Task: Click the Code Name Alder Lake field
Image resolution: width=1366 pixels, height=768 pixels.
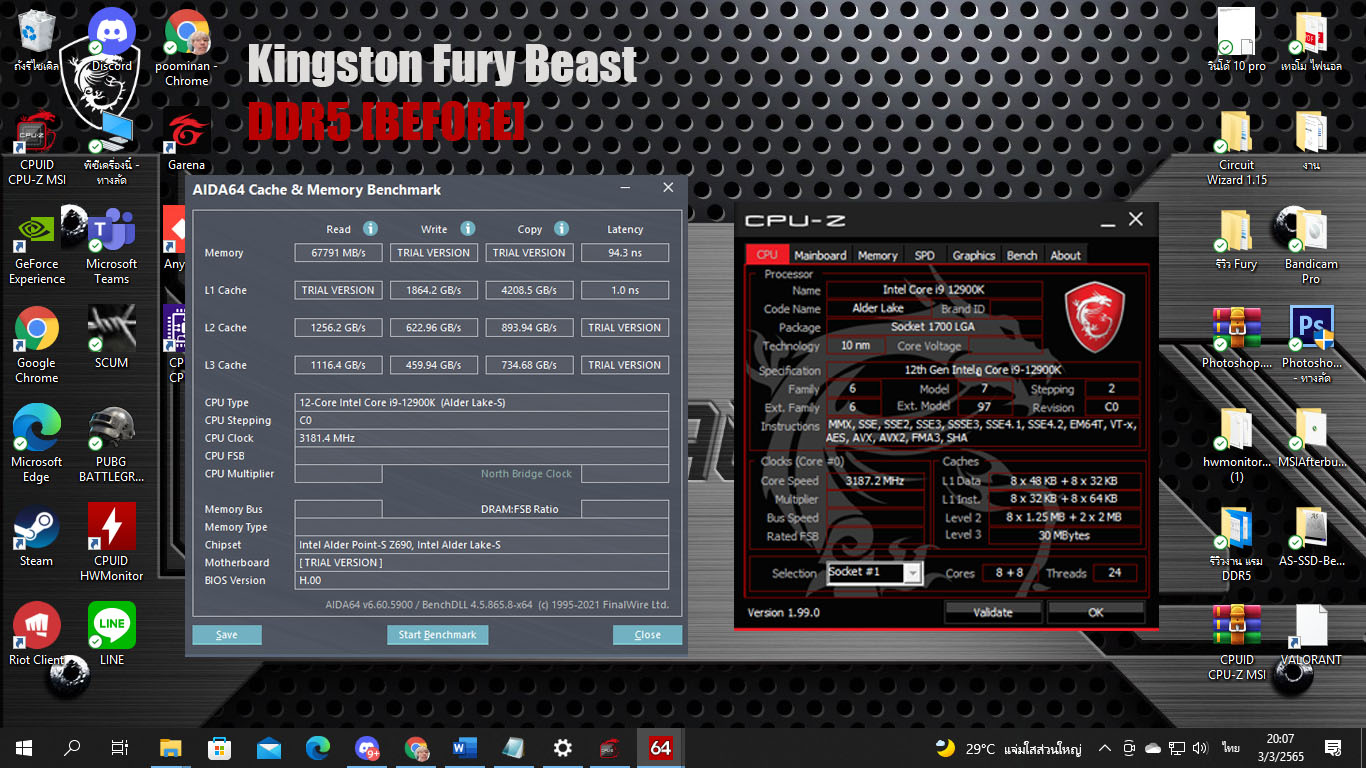Action: coord(878,309)
